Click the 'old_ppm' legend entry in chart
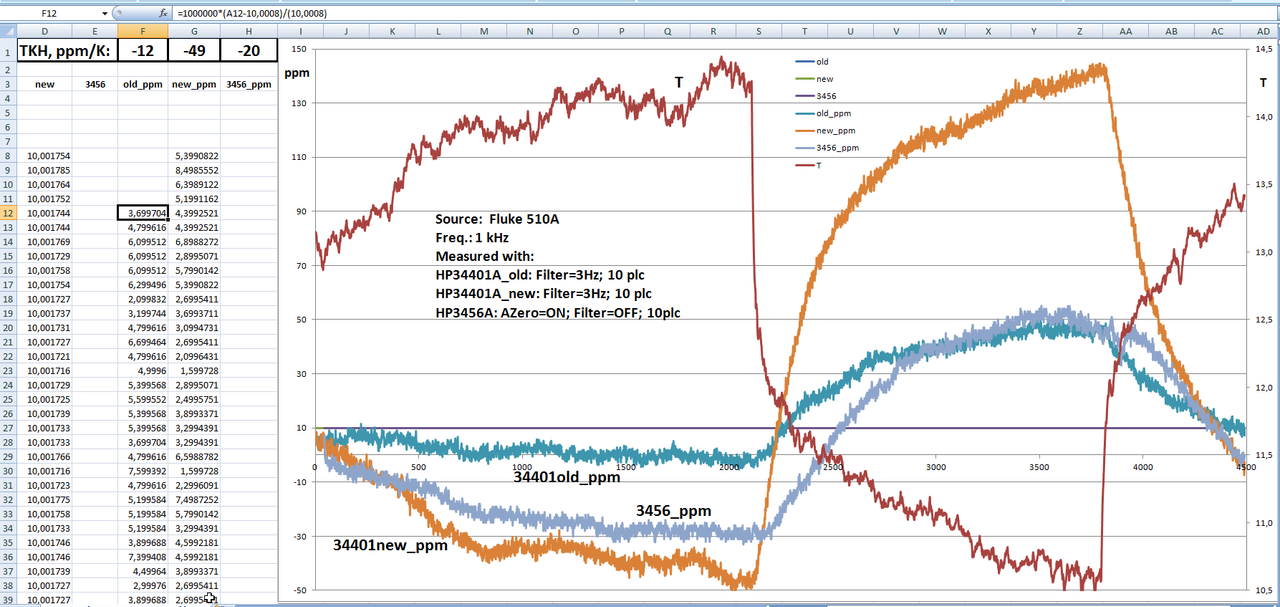The image size is (1280, 607). click(822, 113)
